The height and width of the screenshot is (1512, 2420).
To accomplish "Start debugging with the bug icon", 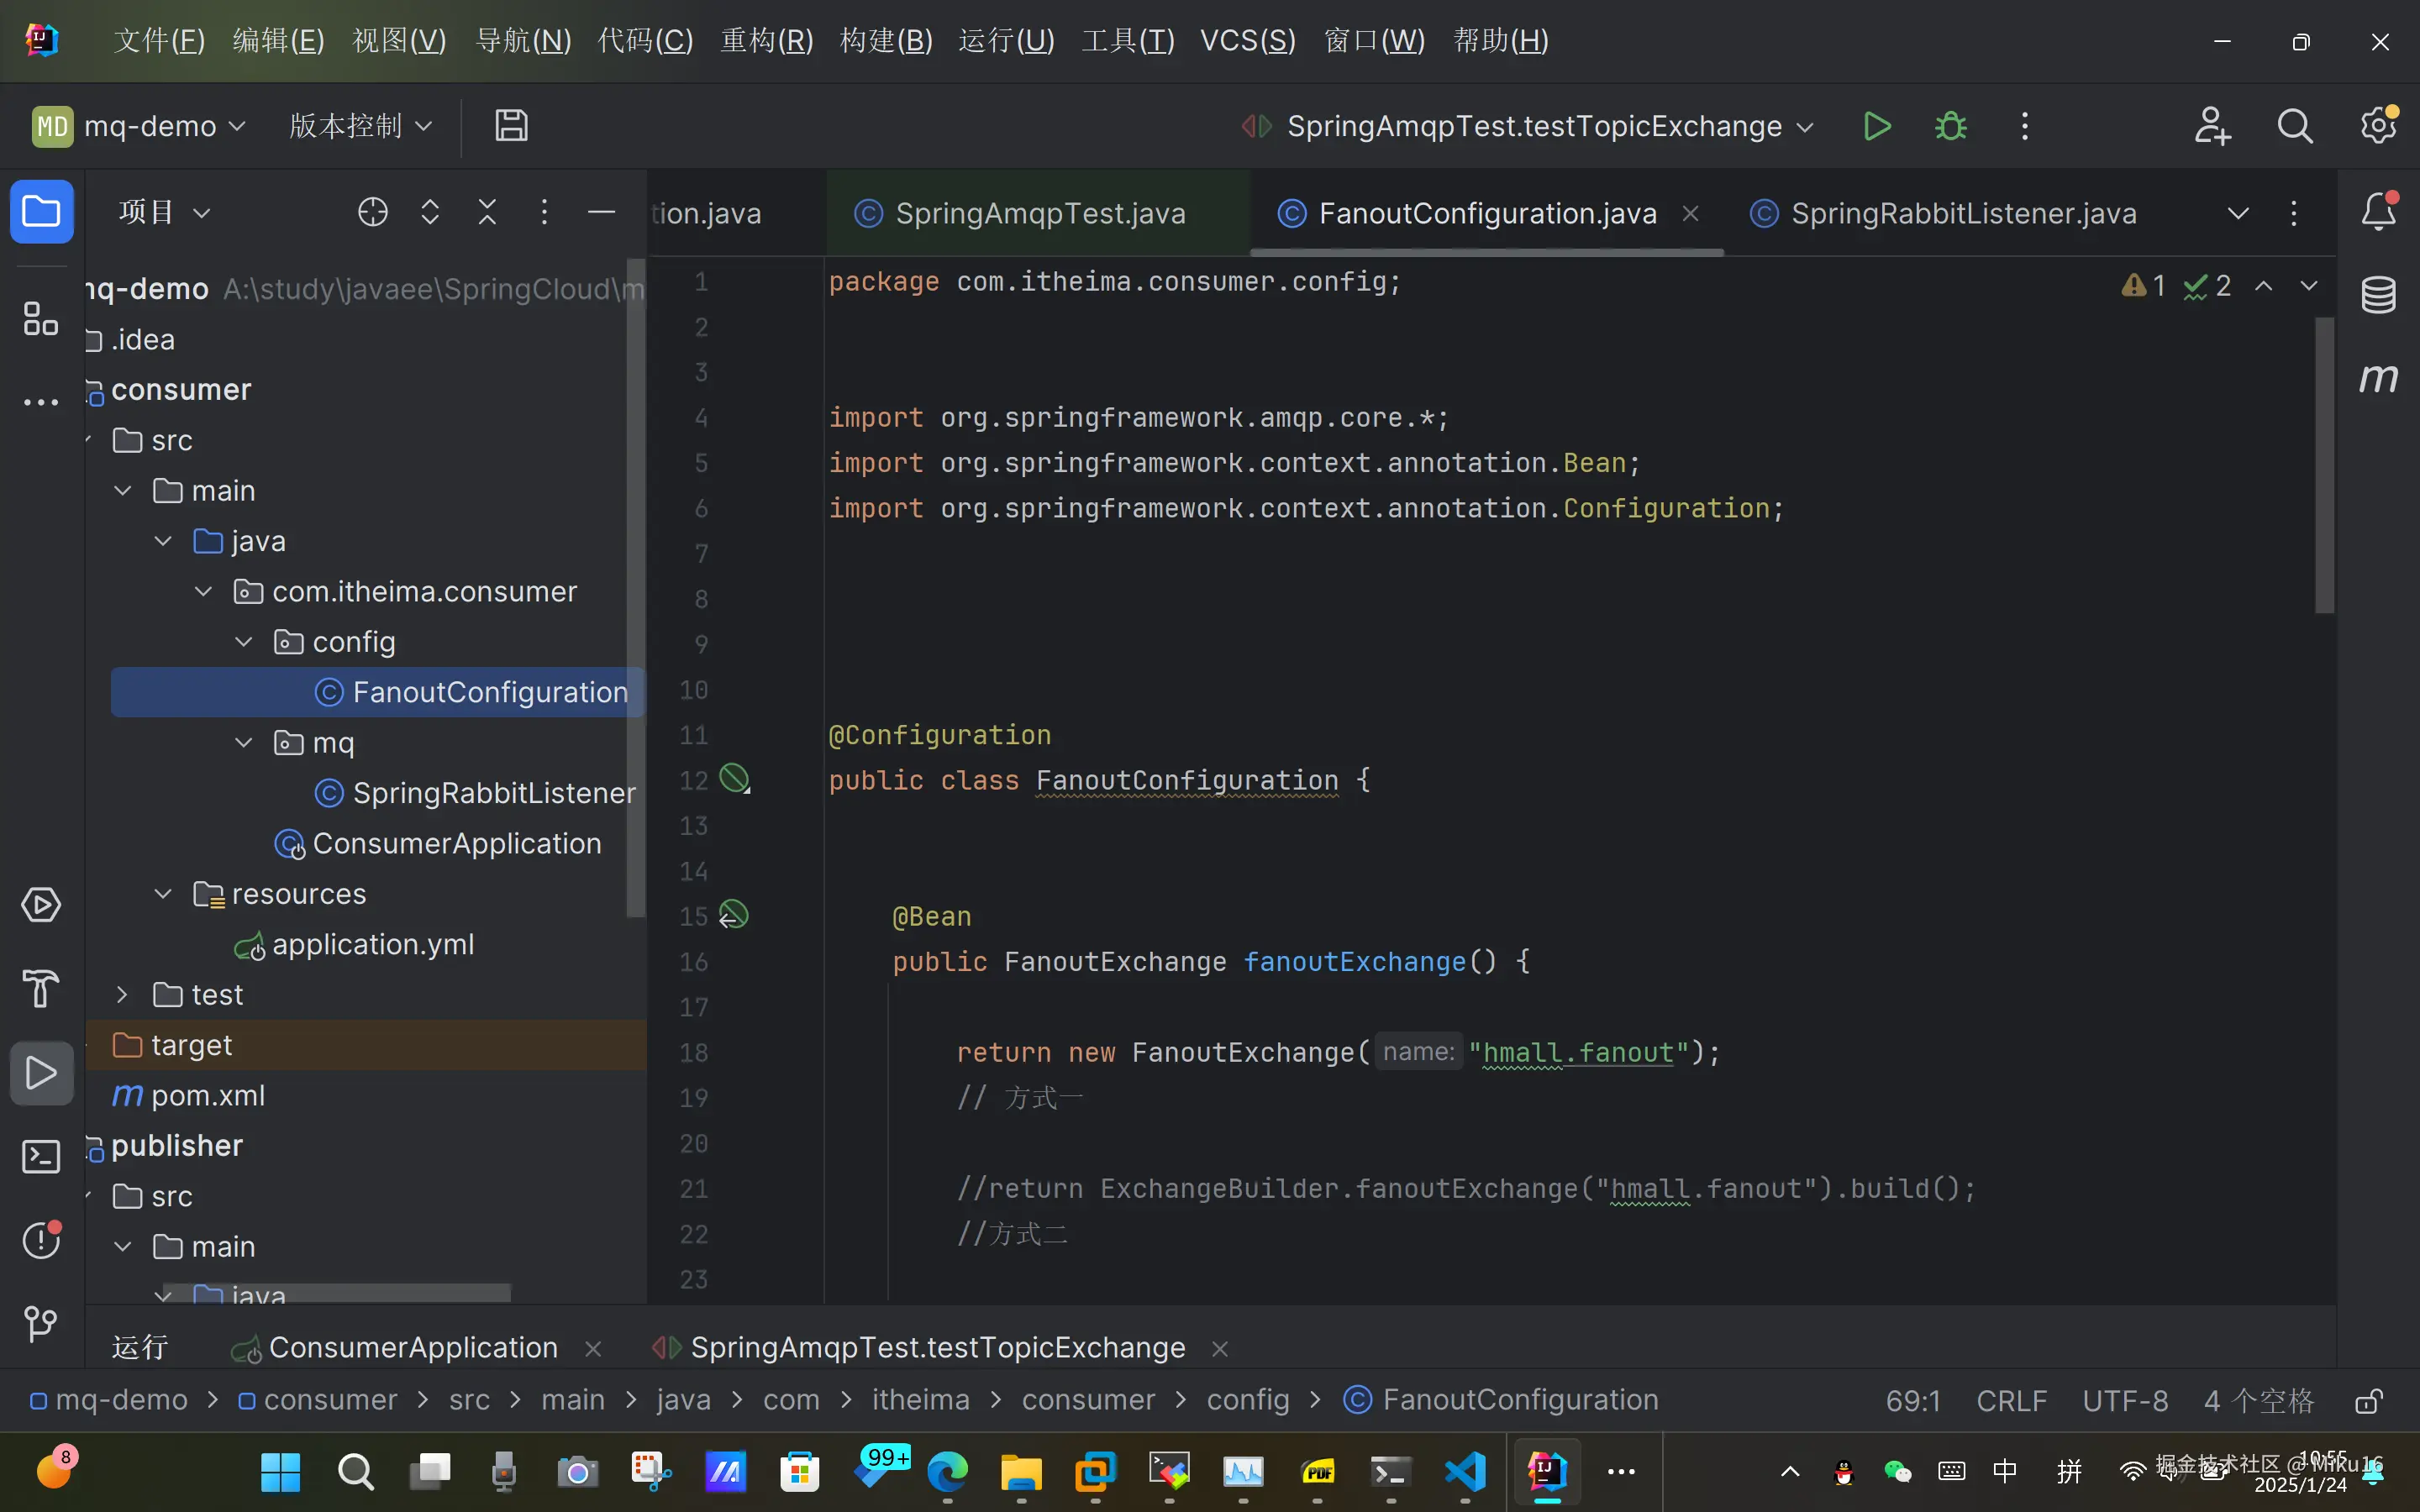I will [1950, 127].
